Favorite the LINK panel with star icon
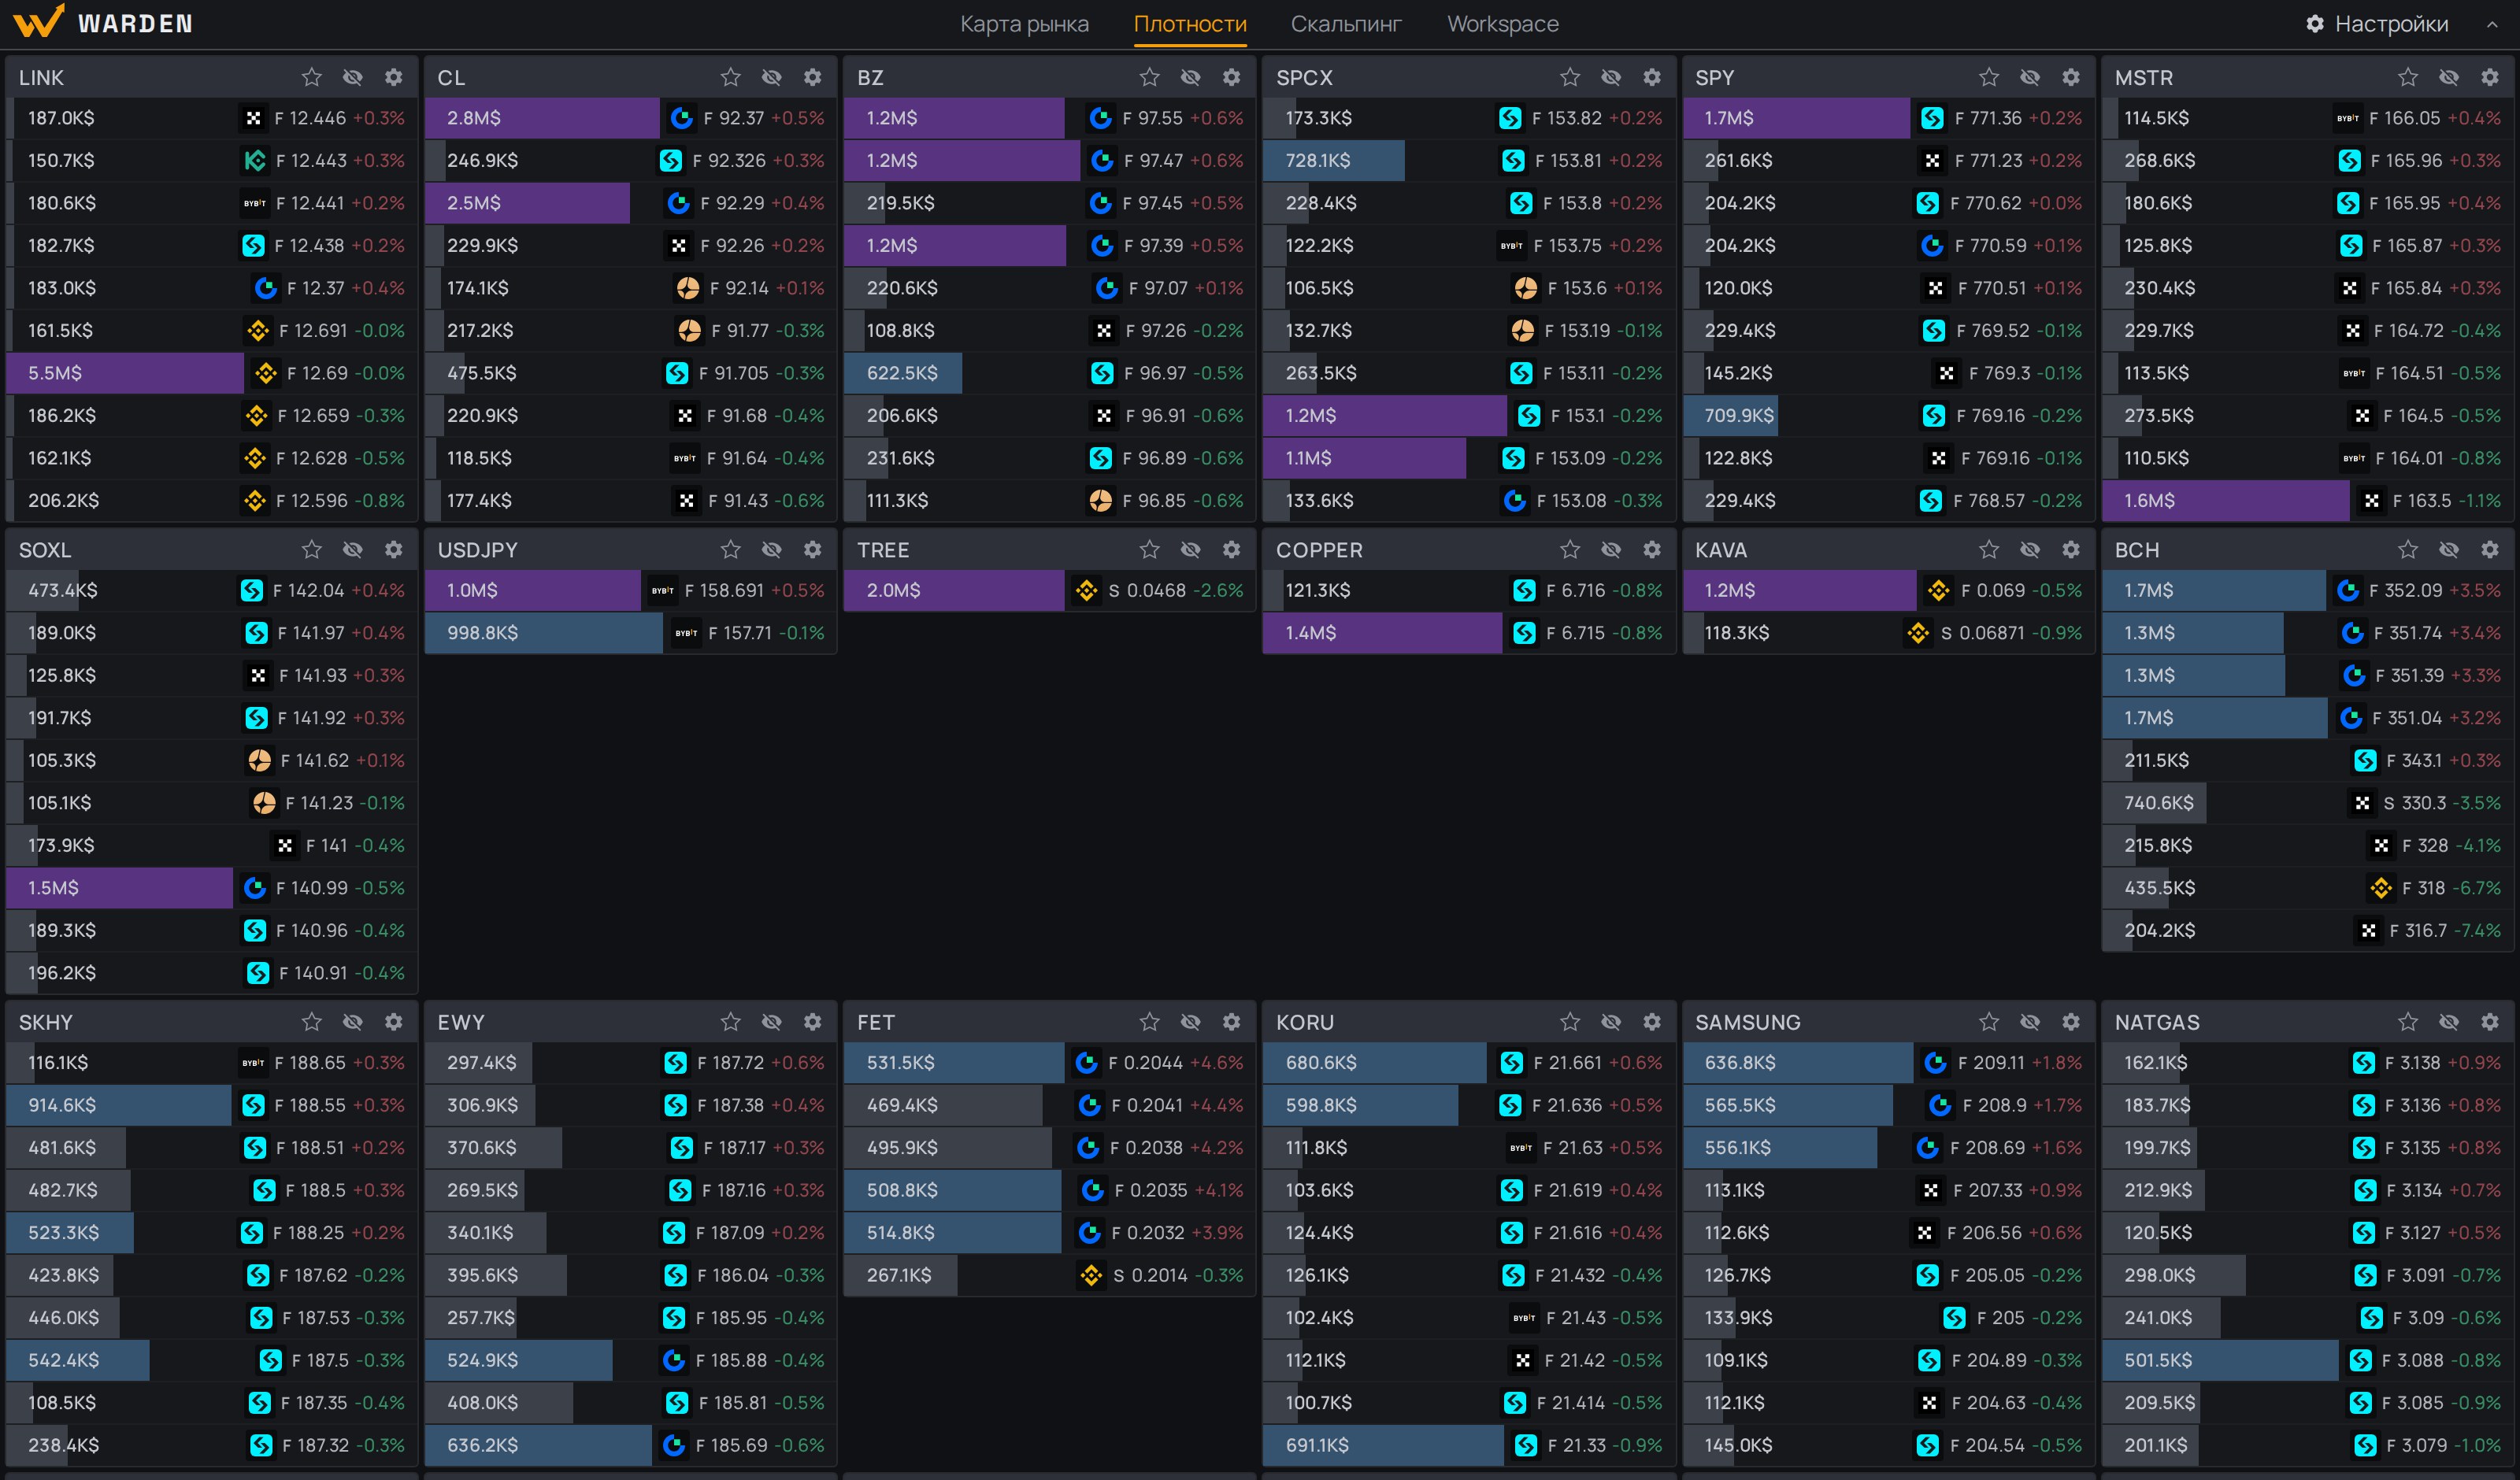The image size is (2520, 1480). click(x=312, y=77)
